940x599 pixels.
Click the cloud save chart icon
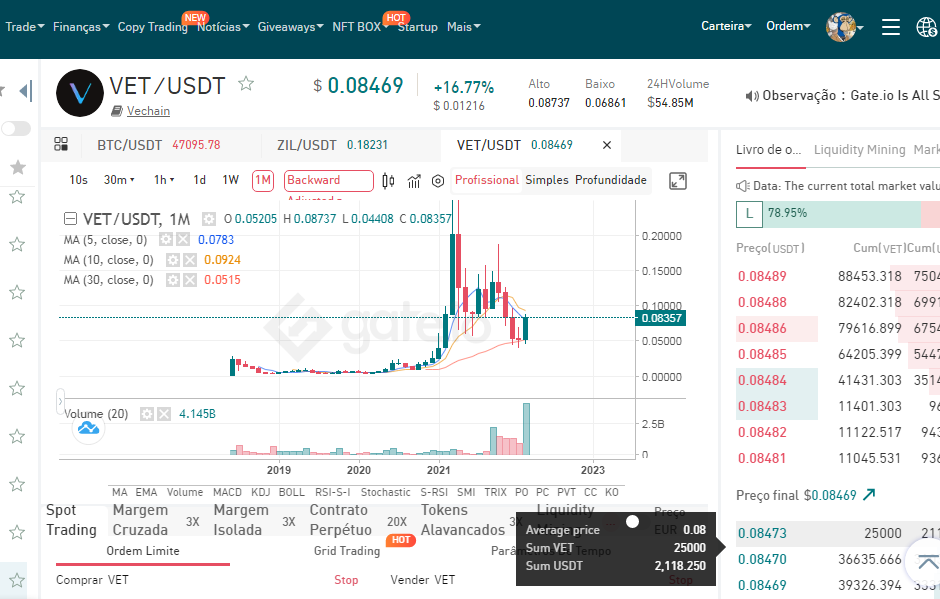88,428
